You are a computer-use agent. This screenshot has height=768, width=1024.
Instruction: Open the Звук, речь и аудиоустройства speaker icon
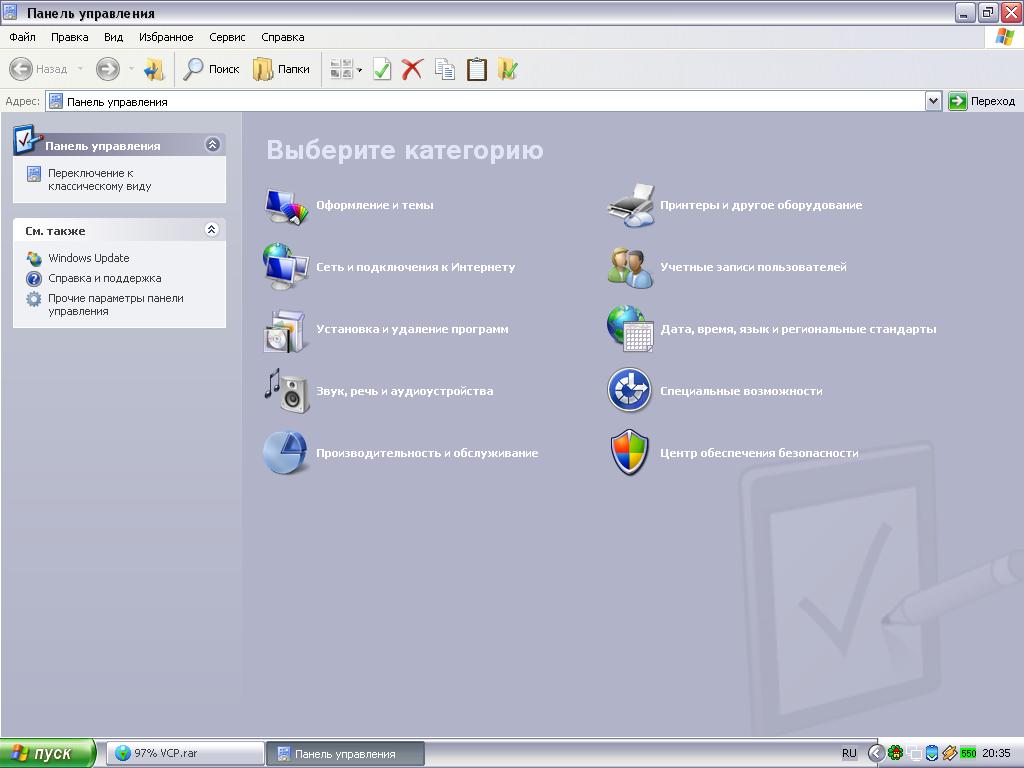287,391
